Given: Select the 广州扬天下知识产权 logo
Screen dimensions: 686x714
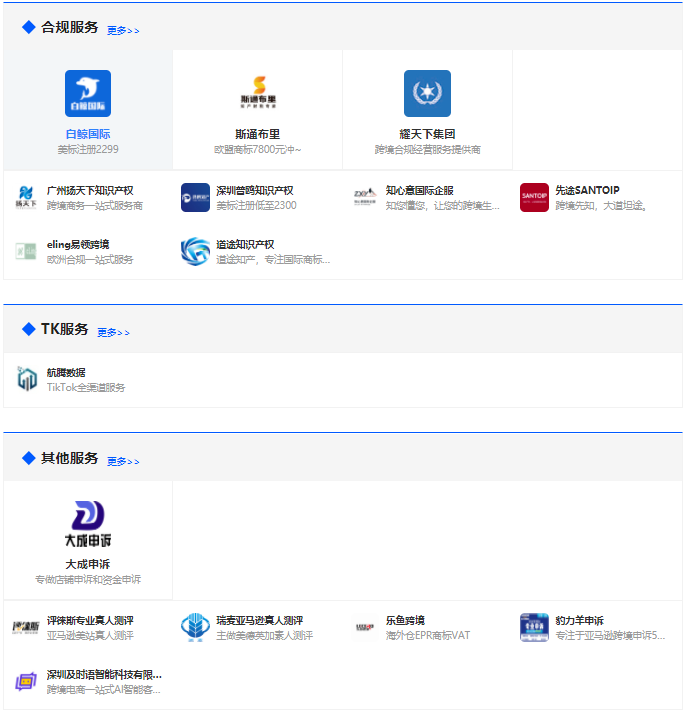Looking at the screenshot, I should [x=26, y=198].
